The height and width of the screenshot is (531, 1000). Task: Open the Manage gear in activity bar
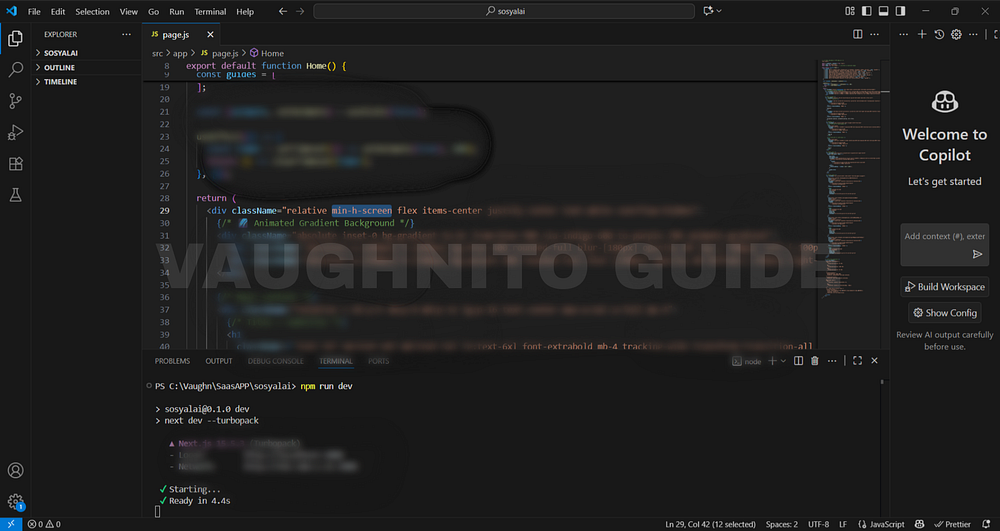(x=15, y=502)
